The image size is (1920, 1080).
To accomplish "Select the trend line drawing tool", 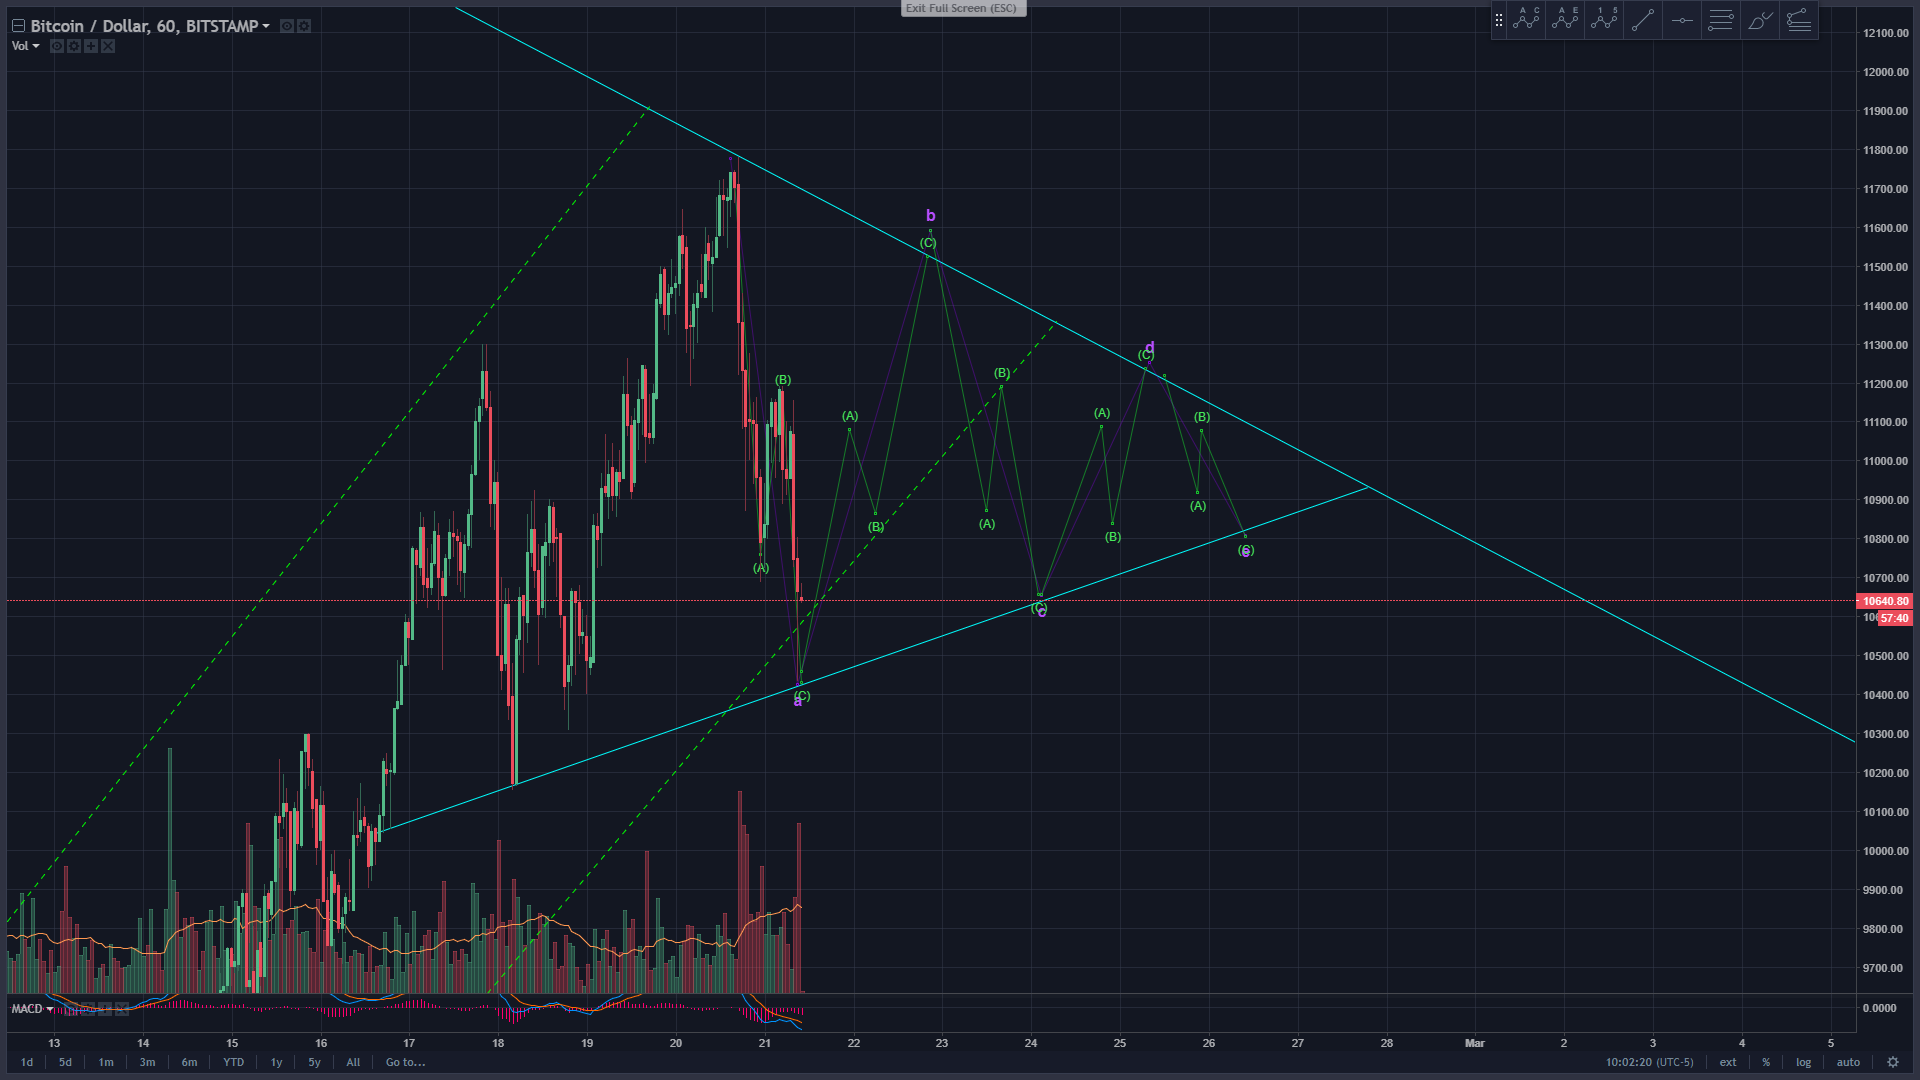I will (x=1643, y=19).
